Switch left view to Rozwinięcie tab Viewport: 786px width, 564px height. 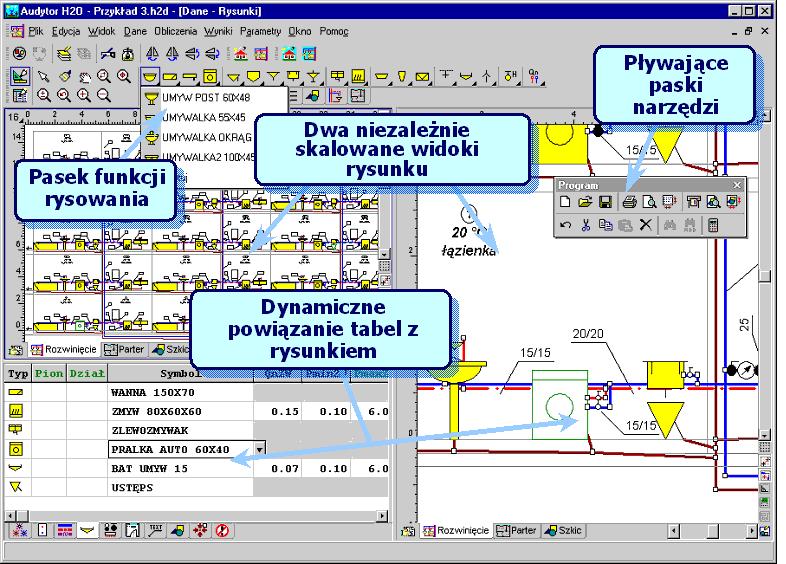(64, 349)
